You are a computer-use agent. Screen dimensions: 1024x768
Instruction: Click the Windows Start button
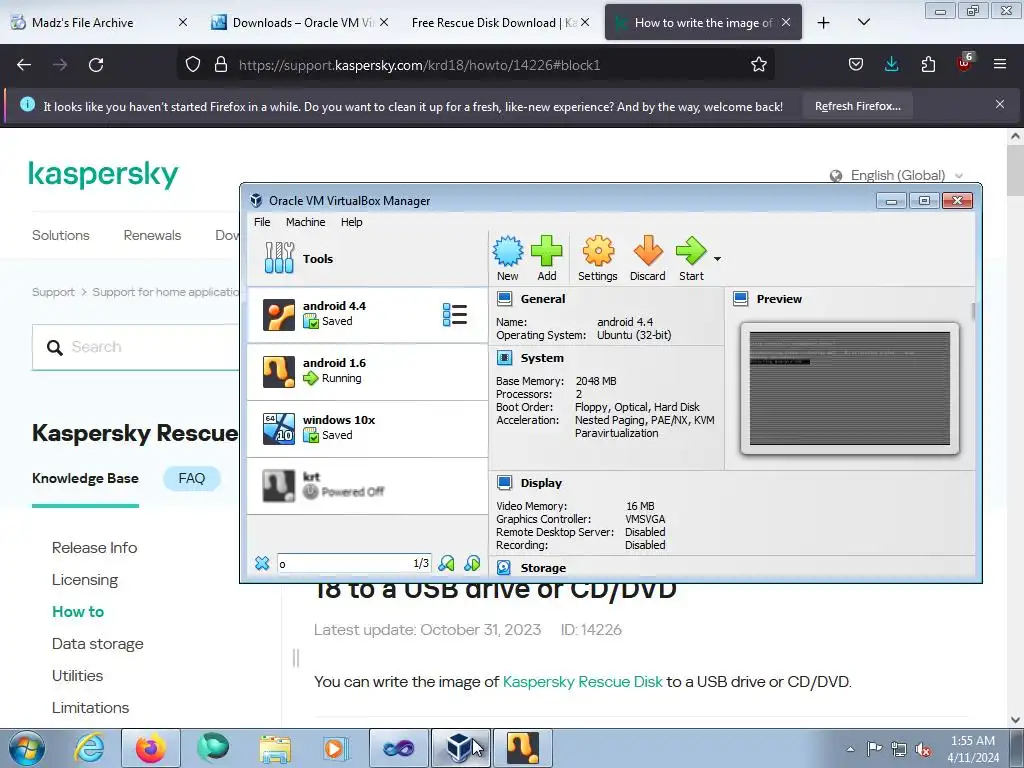point(26,748)
